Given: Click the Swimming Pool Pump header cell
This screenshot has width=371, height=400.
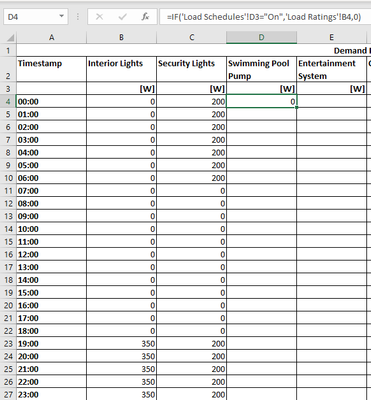Looking at the screenshot, I should click(261, 69).
